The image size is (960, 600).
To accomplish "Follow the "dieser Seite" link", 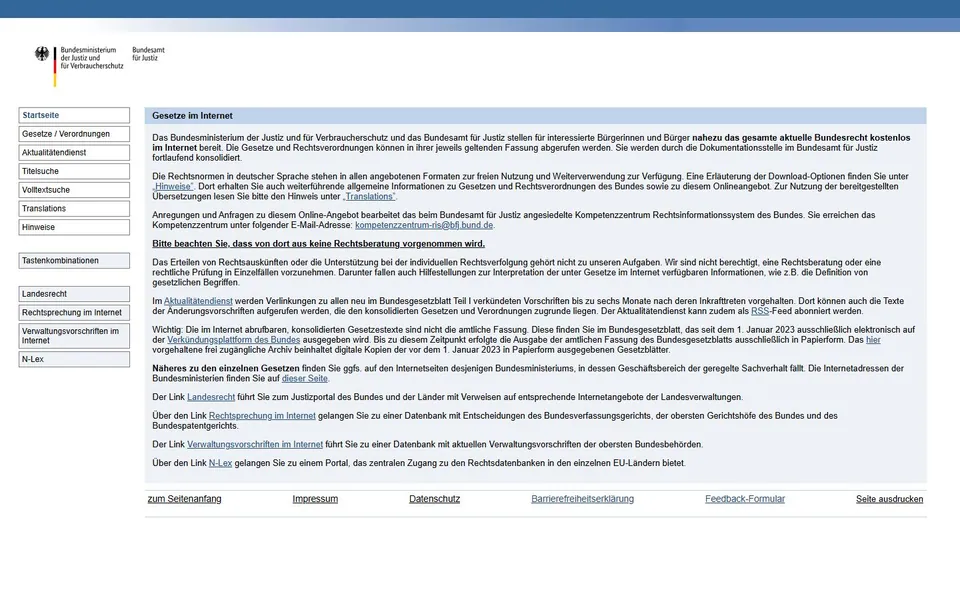I will [304, 379].
